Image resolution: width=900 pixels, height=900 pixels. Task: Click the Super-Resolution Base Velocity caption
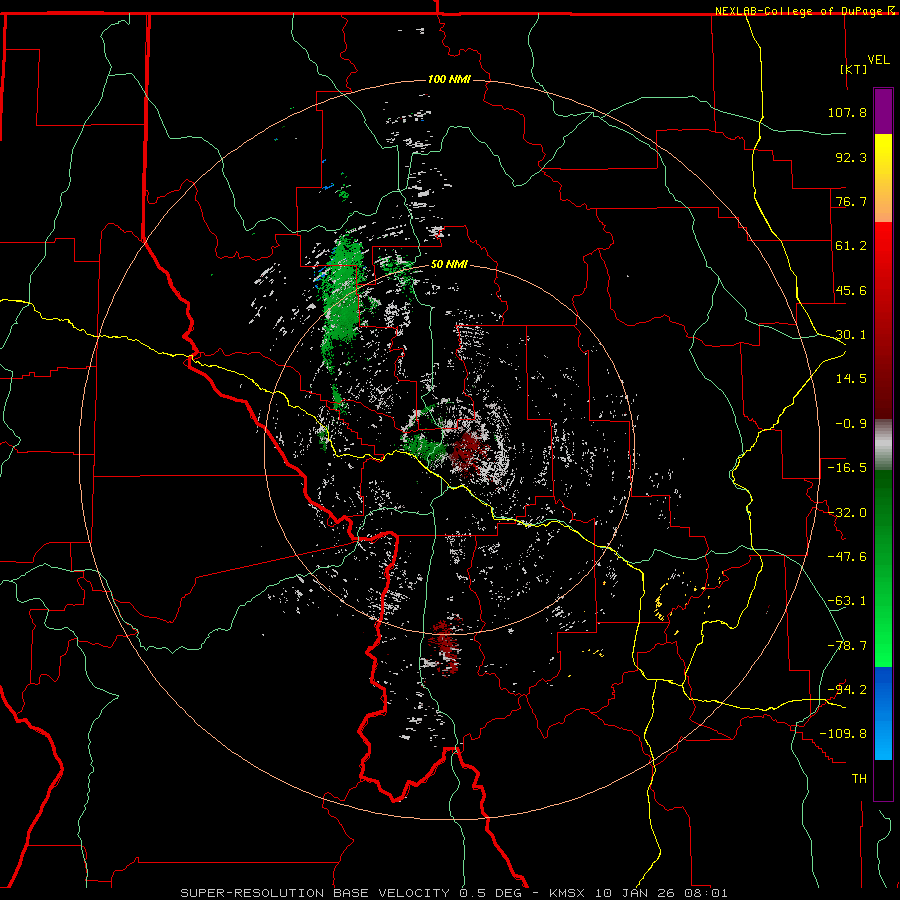click(x=453, y=893)
